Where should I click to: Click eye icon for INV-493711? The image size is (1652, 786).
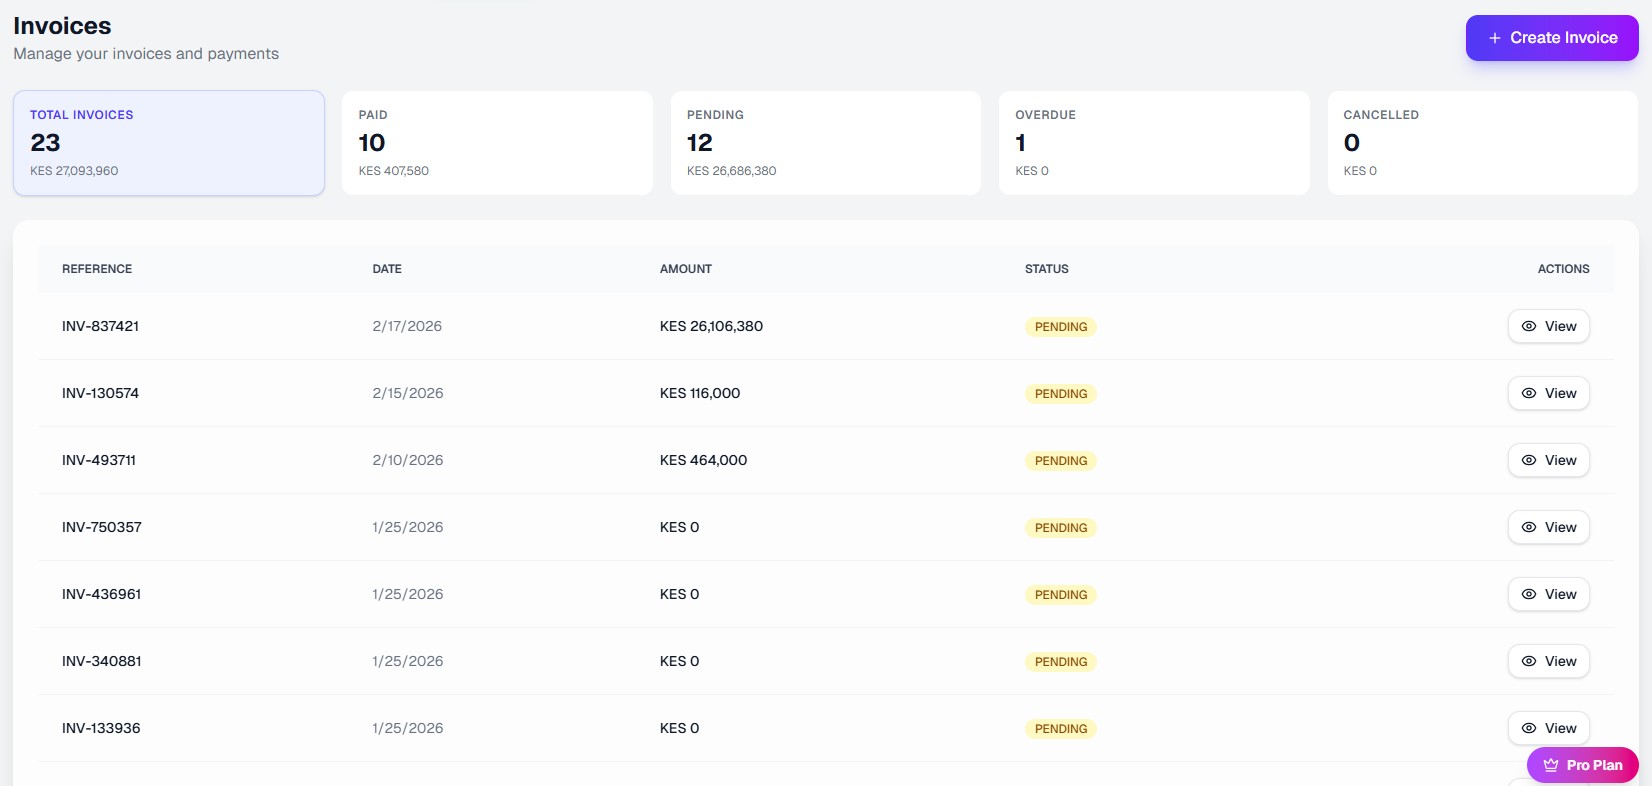tap(1529, 460)
